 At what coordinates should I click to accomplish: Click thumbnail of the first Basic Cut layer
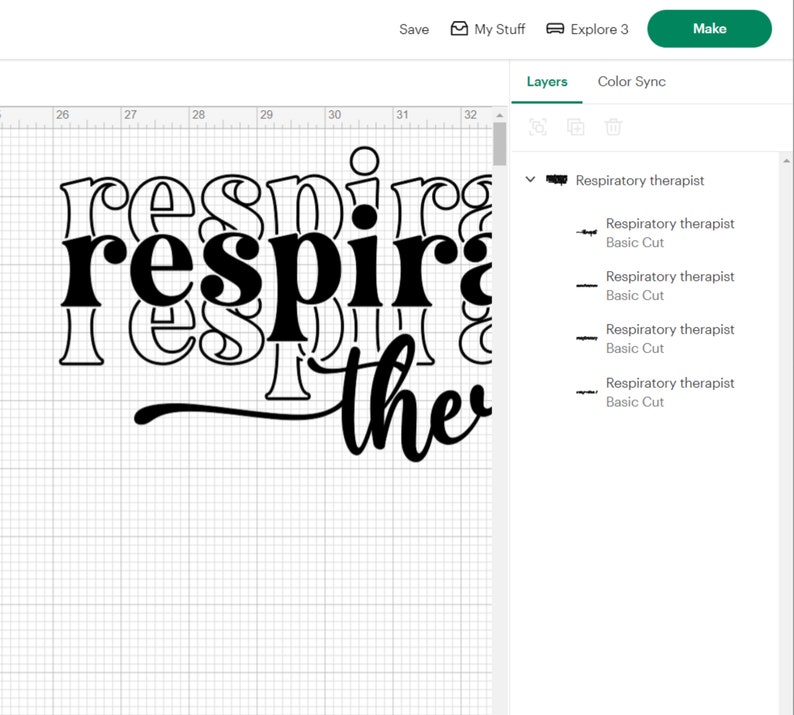click(587, 232)
